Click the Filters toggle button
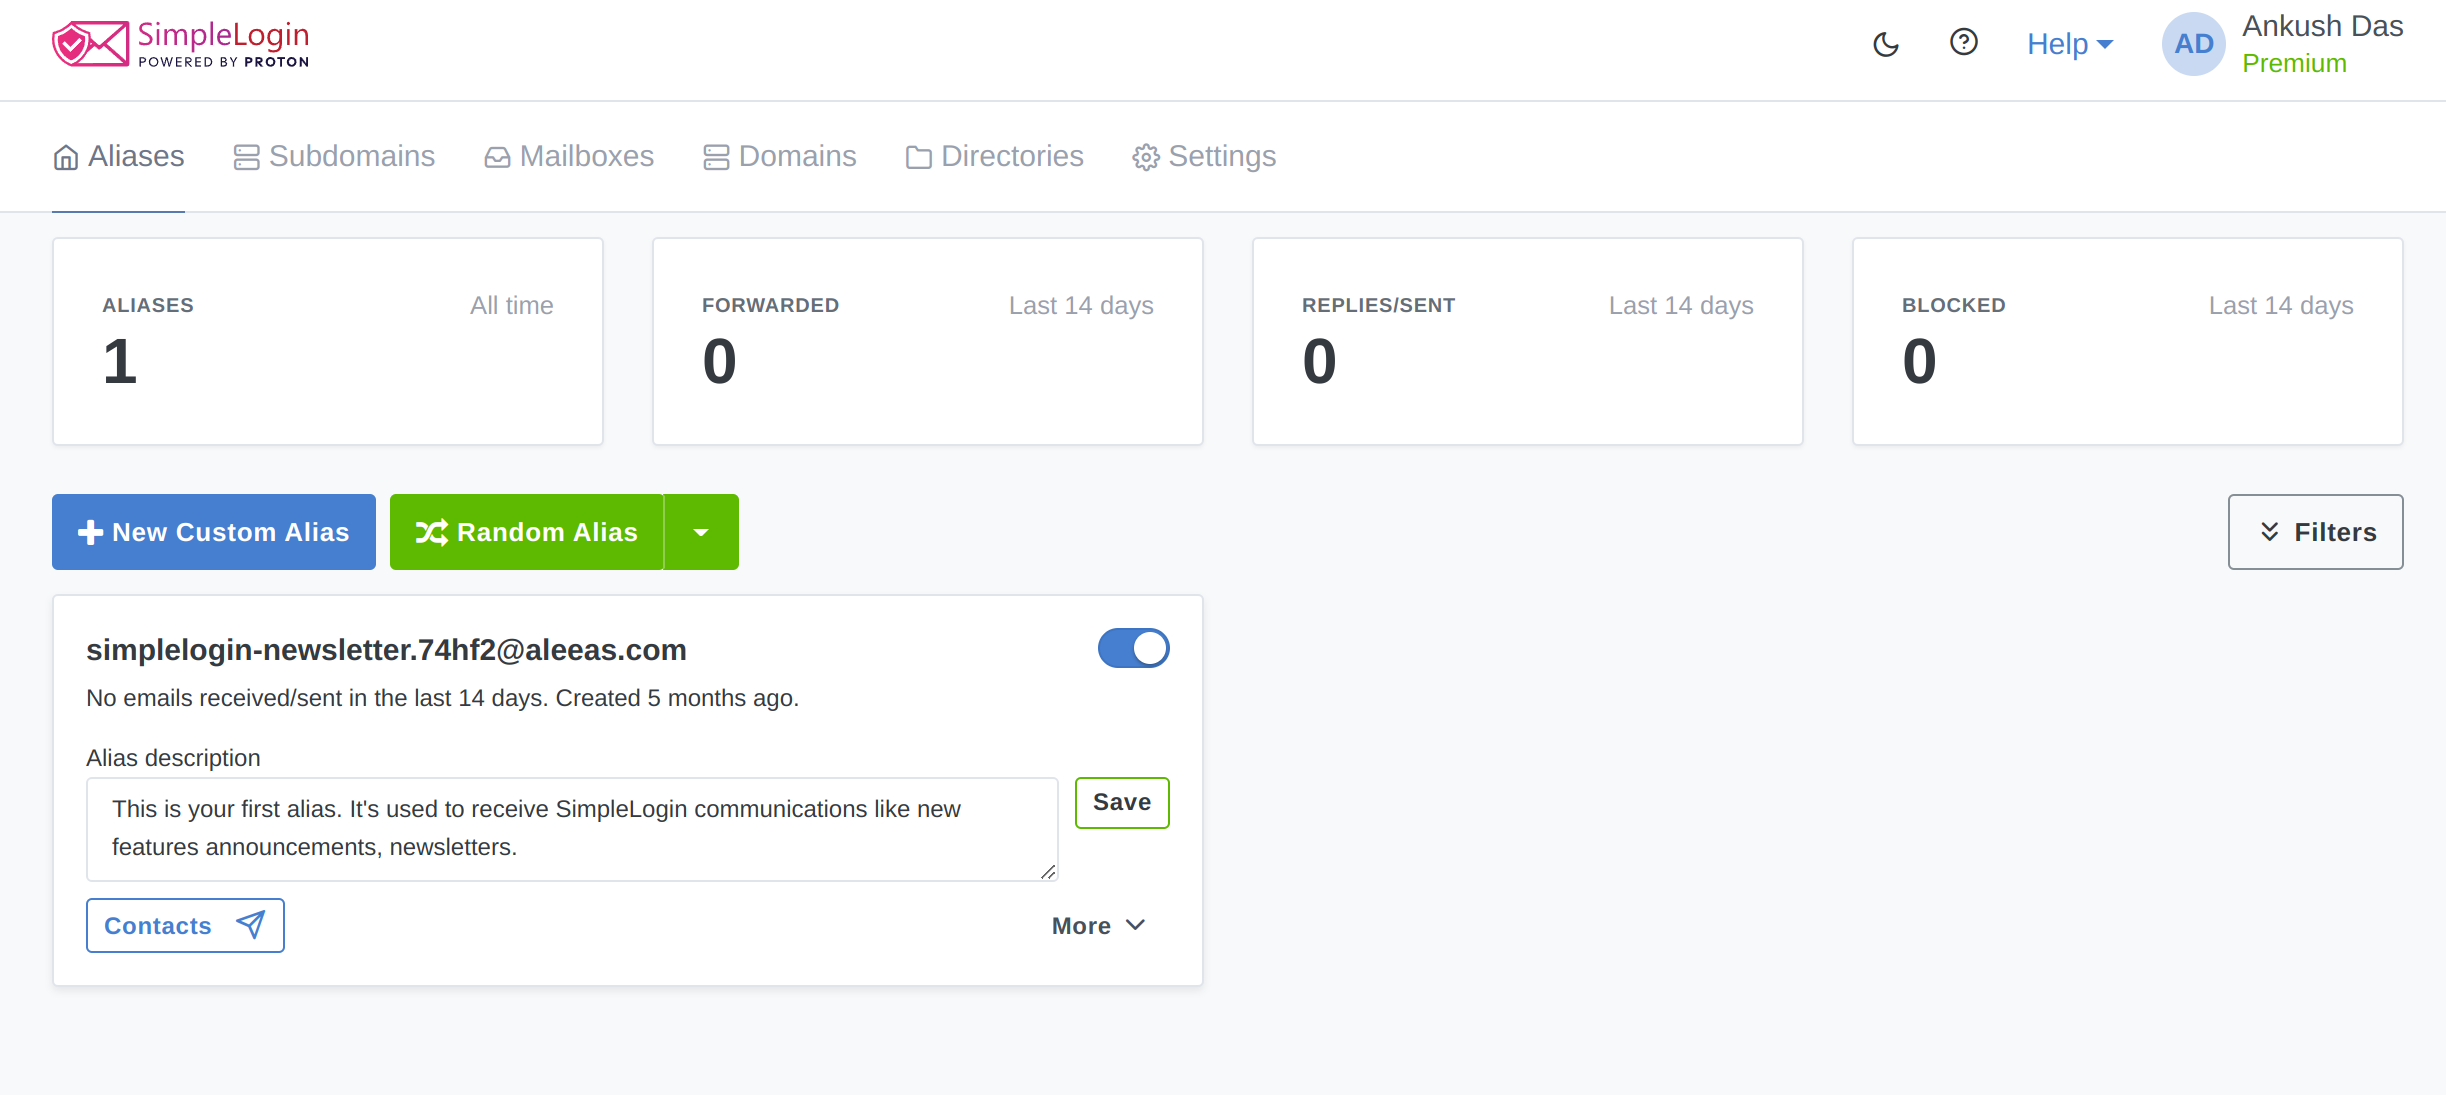Screen dimensions: 2446x1095 pyautogui.click(x=2317, y=532)
